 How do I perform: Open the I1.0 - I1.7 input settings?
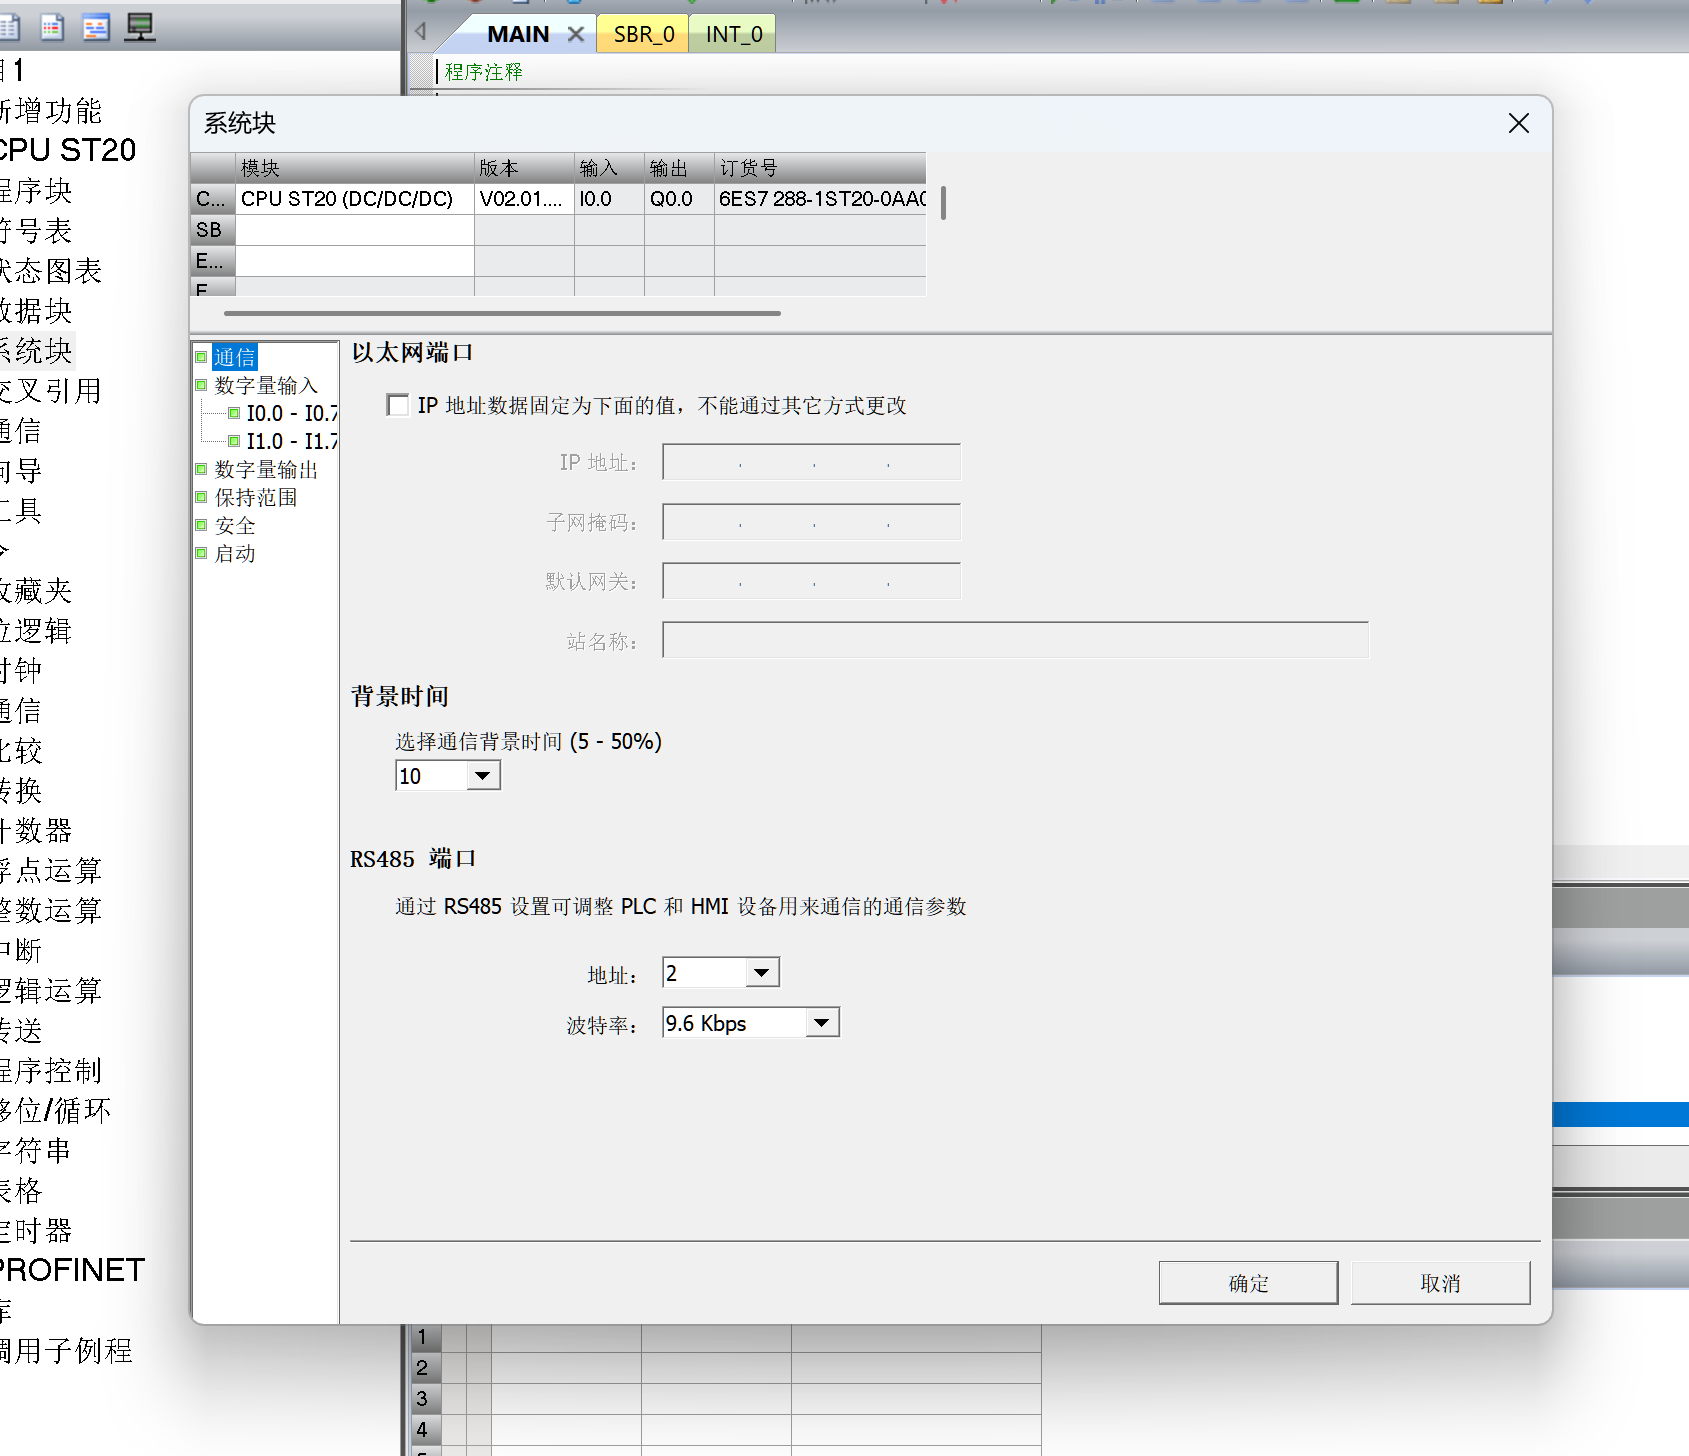pos(292,441)
